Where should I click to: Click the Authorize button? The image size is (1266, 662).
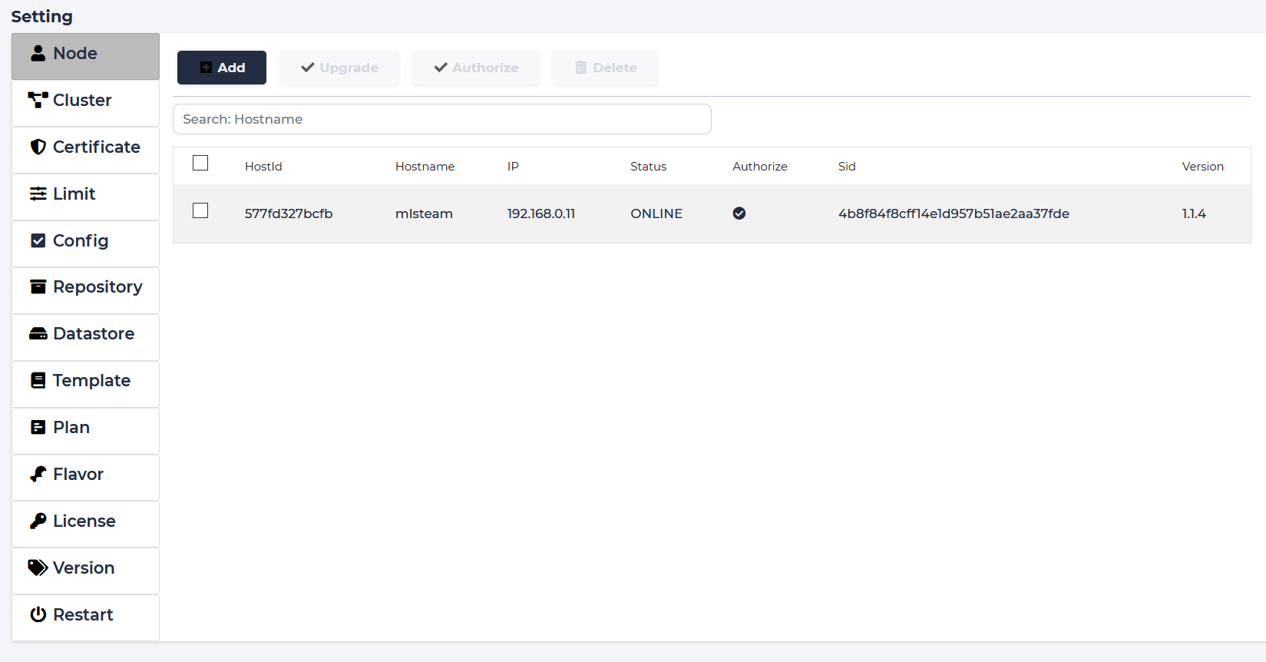click(x=476, y=67)
